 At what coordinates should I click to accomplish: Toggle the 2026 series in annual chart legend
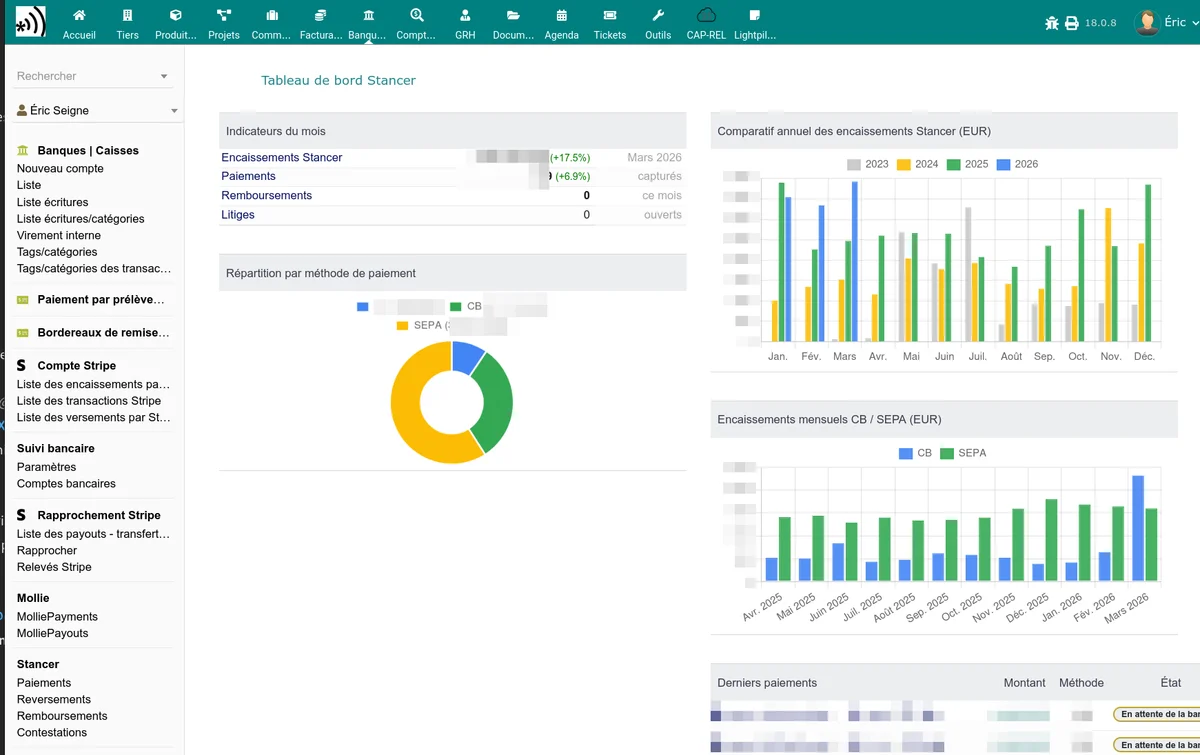click(1017, 164)
